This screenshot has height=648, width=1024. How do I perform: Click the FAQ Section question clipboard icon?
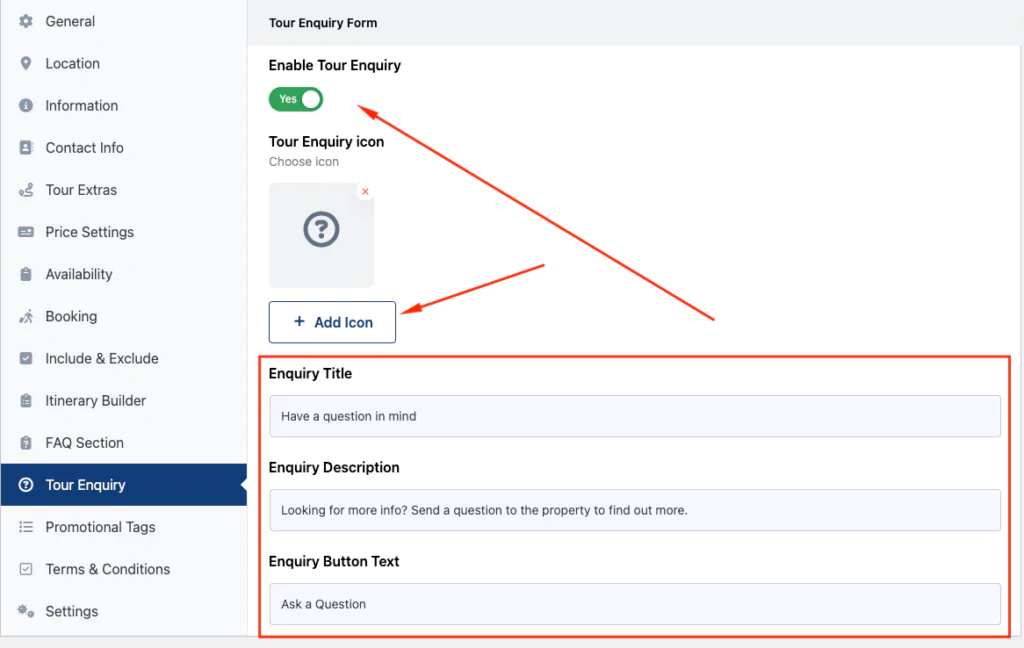(x=25, y=443)
